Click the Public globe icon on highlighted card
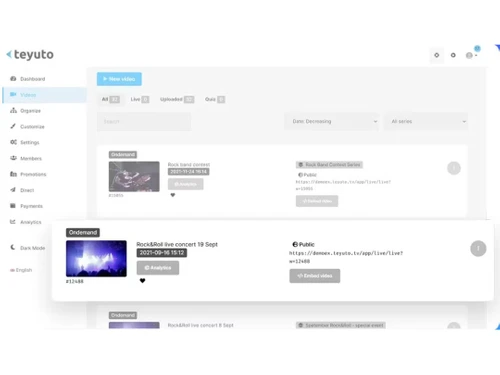Image resolution: width=500 pixels, height=375 pixels. point(295,244)
